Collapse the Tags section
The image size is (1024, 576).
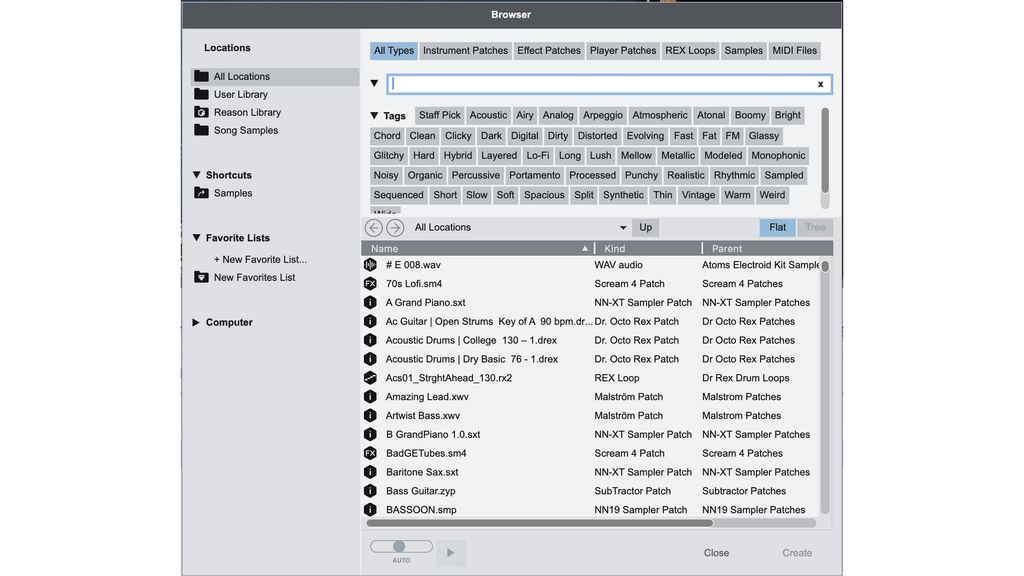(x=374, y=115)
